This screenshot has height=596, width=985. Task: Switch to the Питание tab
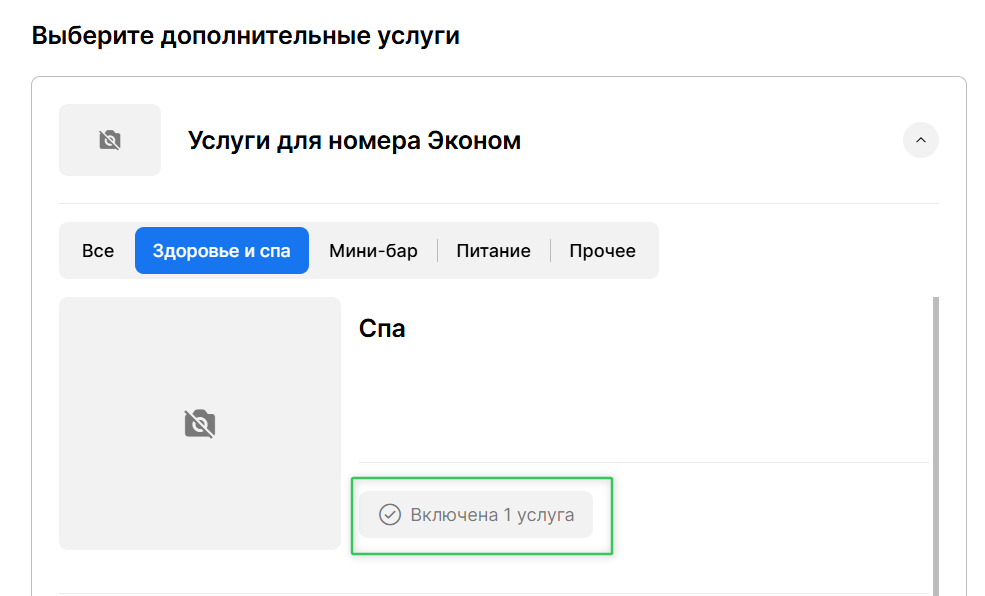493,250
